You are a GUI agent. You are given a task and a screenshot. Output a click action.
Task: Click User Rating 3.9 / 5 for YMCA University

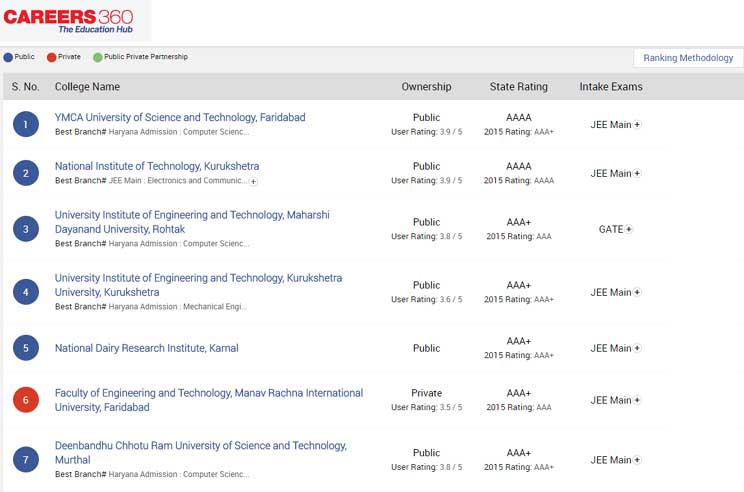(x=427, y=132)
